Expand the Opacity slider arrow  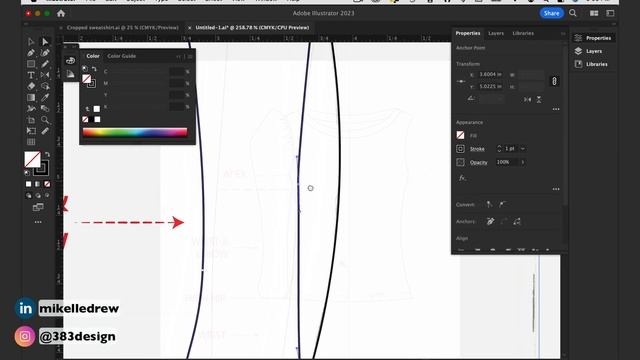pyautogui.click(x=522, y=162)
